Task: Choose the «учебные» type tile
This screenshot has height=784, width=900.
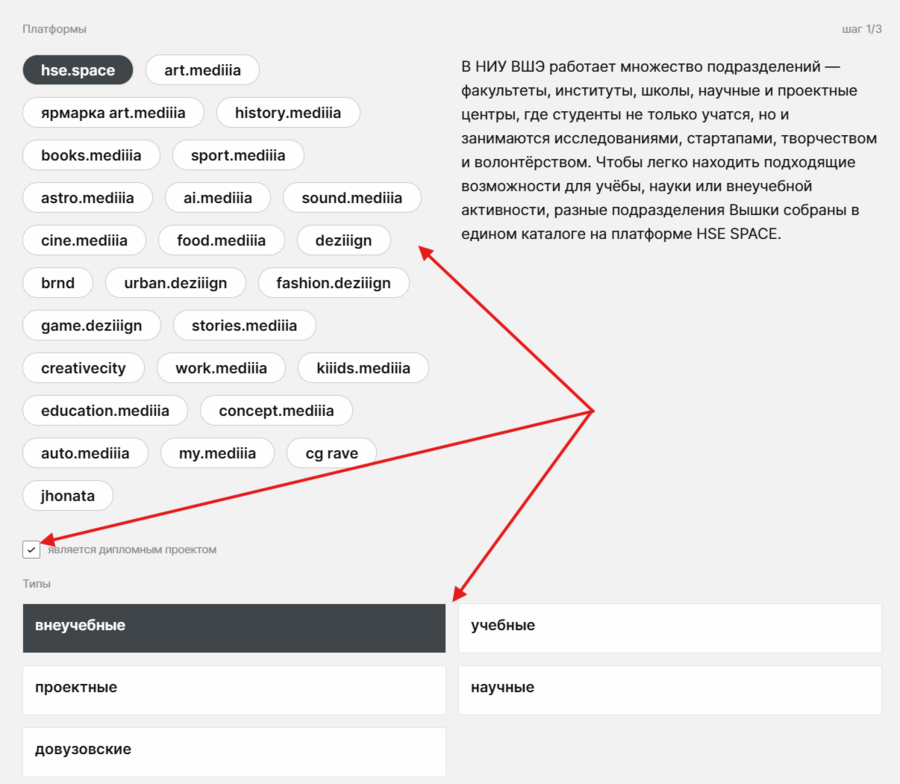Action: pos(670,628)
